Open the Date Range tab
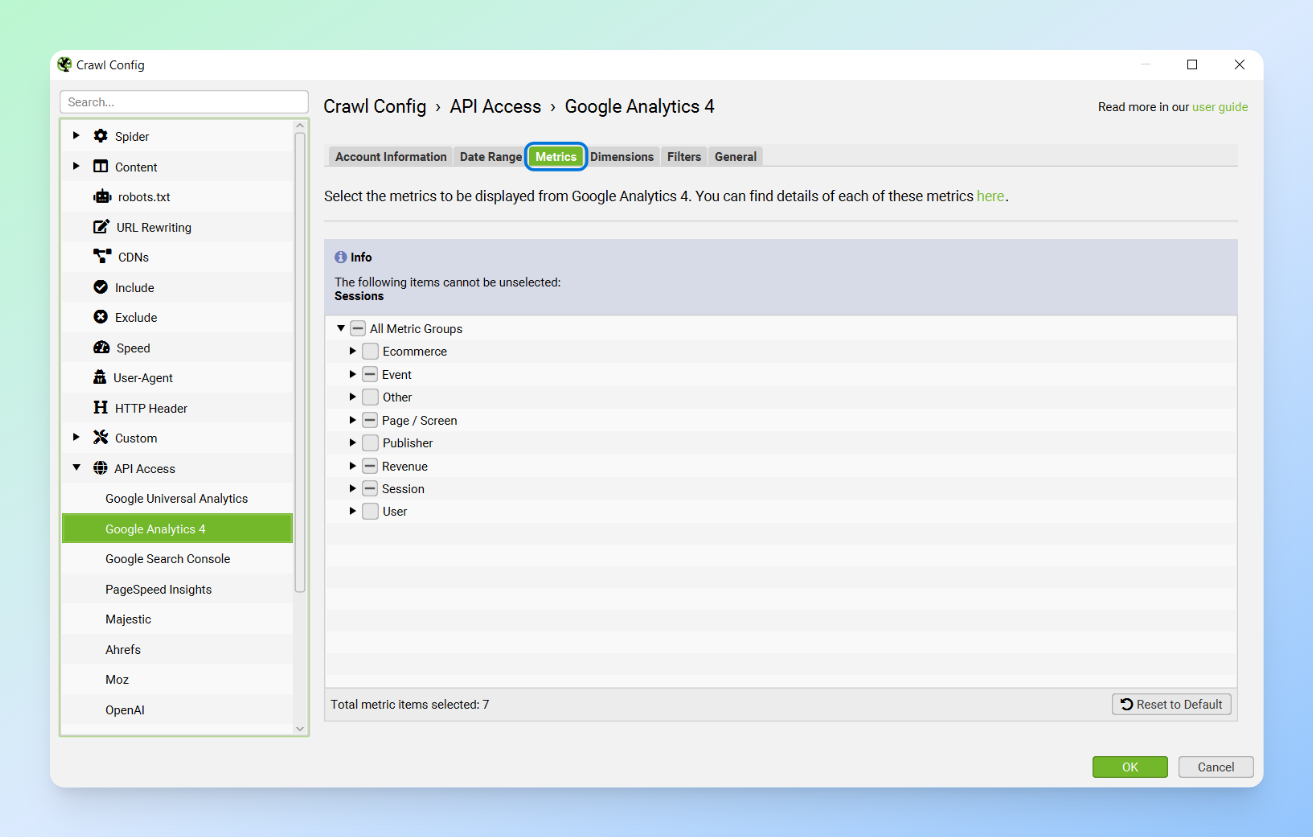Viewport: 1313px width, 837px height. point(490,157)
